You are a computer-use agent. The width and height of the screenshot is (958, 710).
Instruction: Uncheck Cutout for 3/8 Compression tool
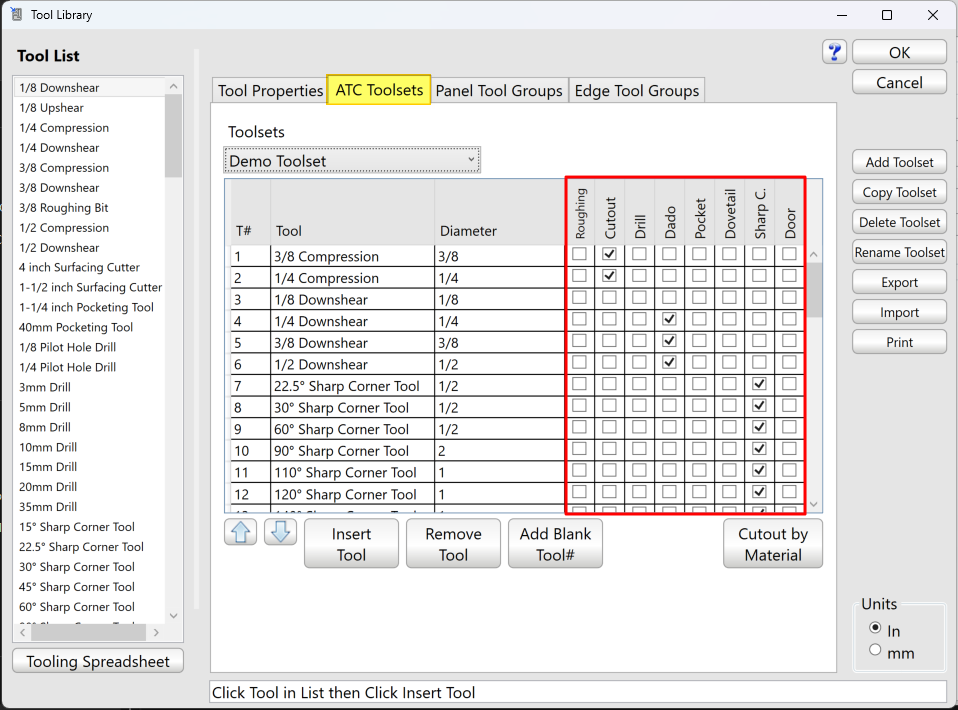tap(609, 255)
